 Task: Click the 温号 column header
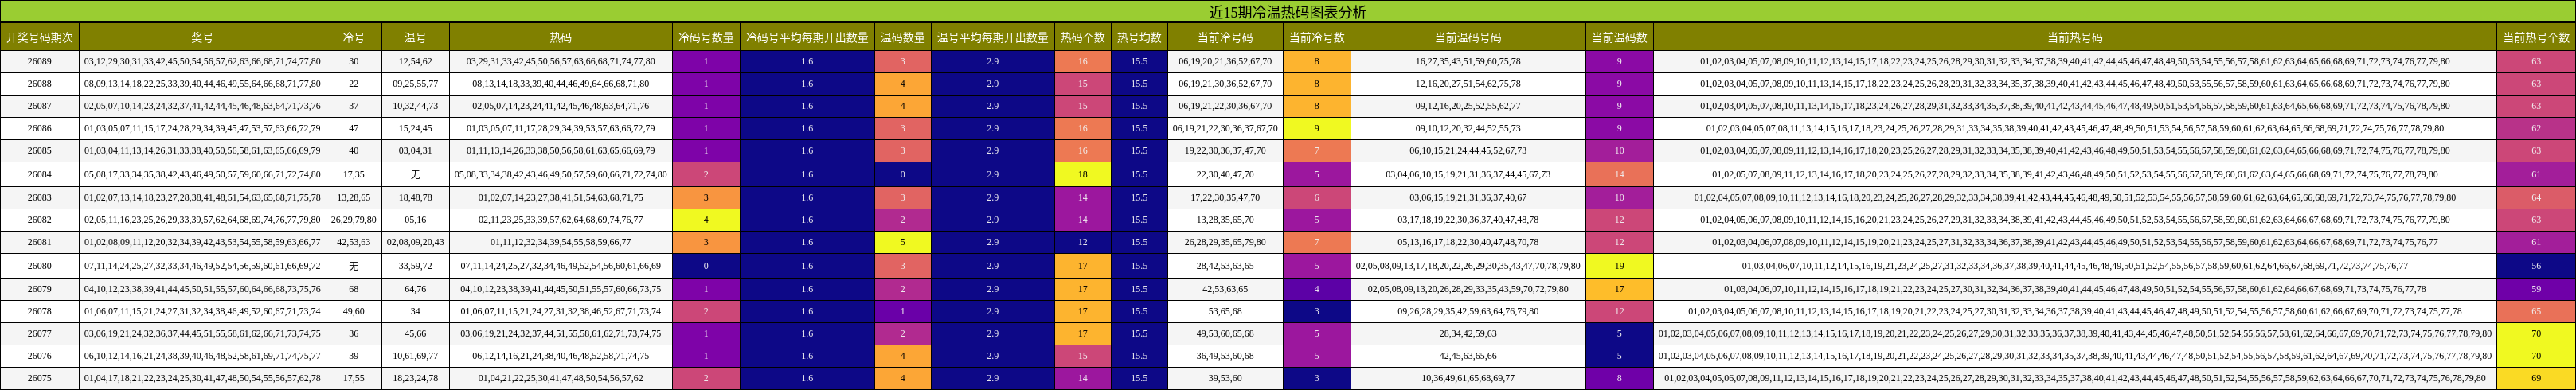click(415, 38)
